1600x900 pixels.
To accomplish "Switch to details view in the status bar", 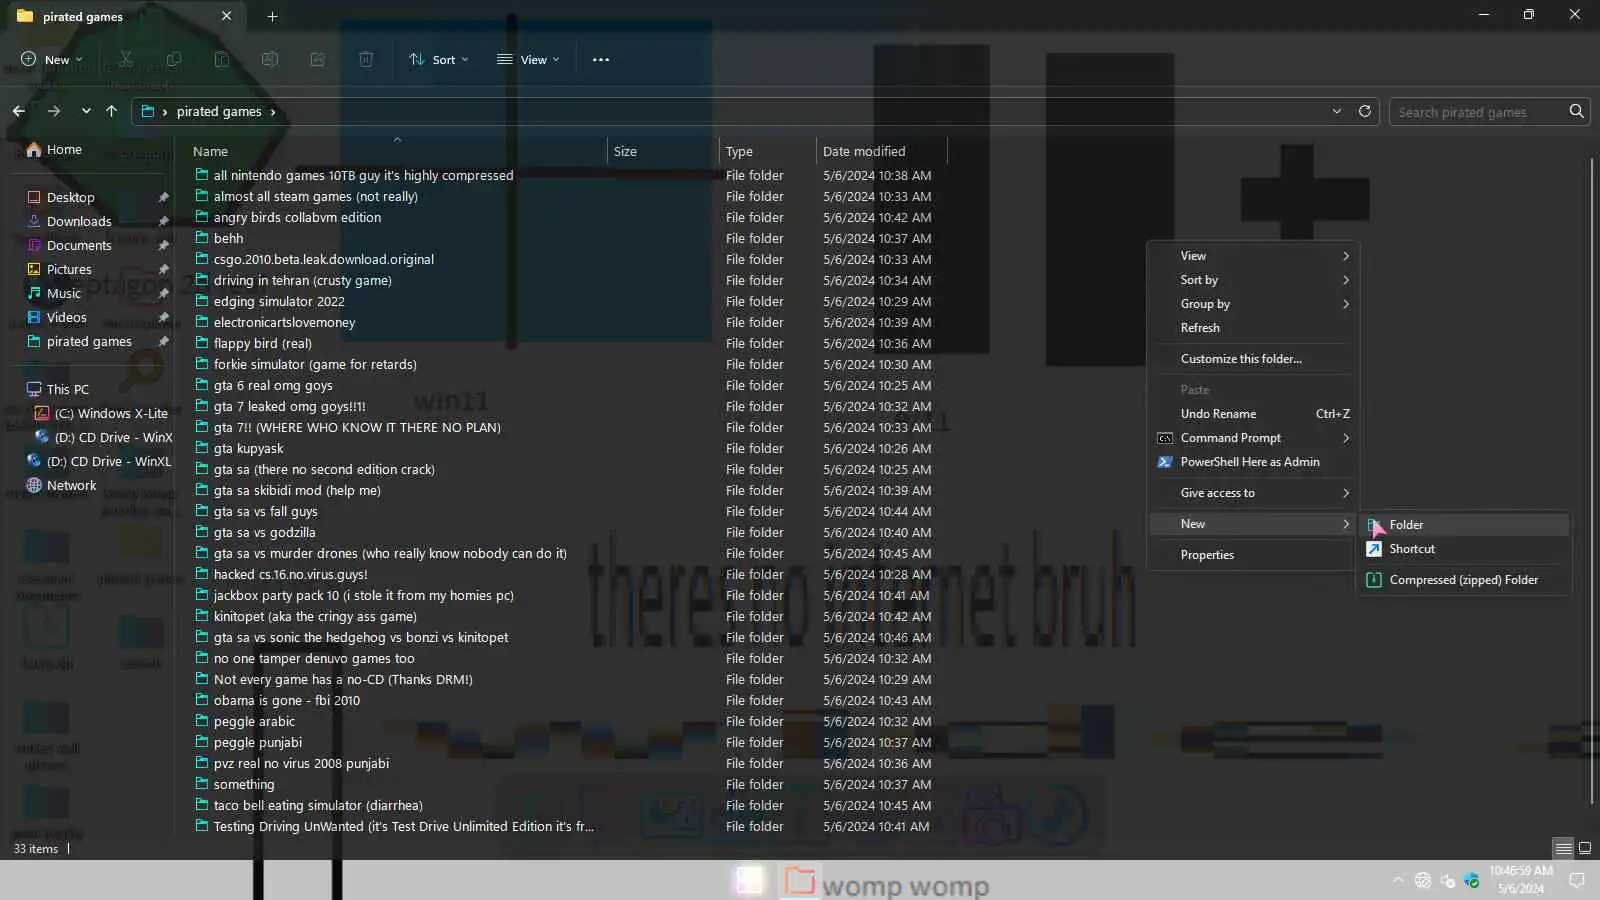I will click(x=1563, y=848).
